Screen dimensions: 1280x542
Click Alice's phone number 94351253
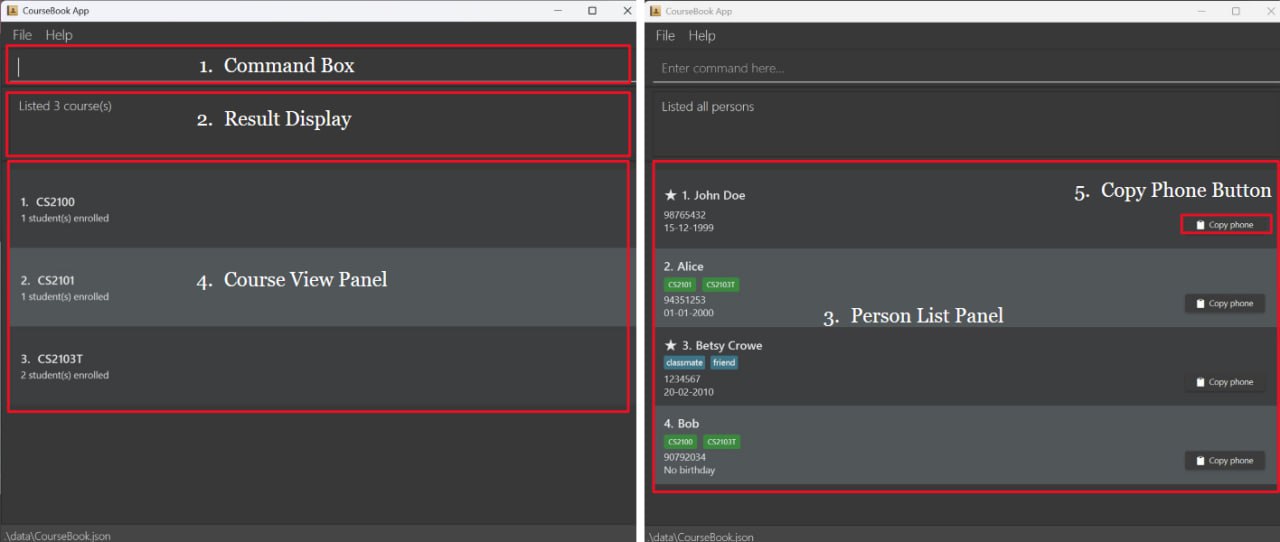pyautogui.click(x=685, y=300)
